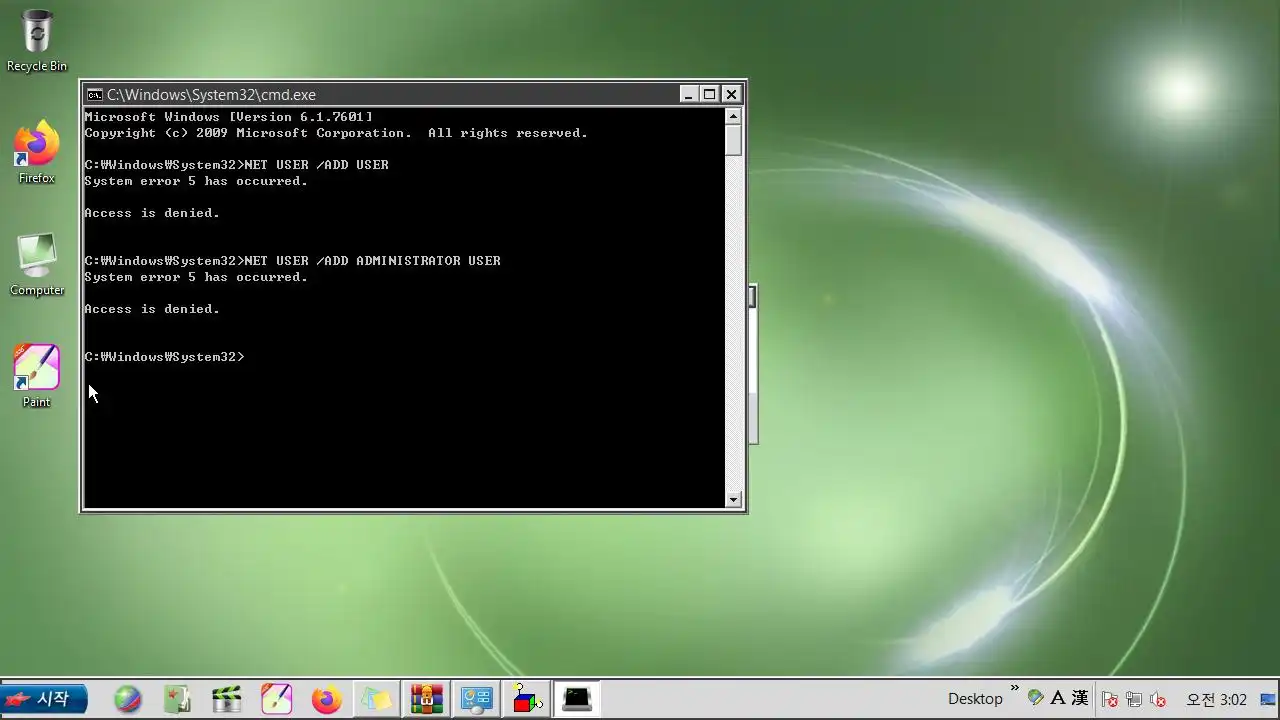This screenshot has height=720, width=1280.
Task: Click the 'Microsoft Windows [Version 6.1.7601]' line
Action: click(x=229, y=117)
